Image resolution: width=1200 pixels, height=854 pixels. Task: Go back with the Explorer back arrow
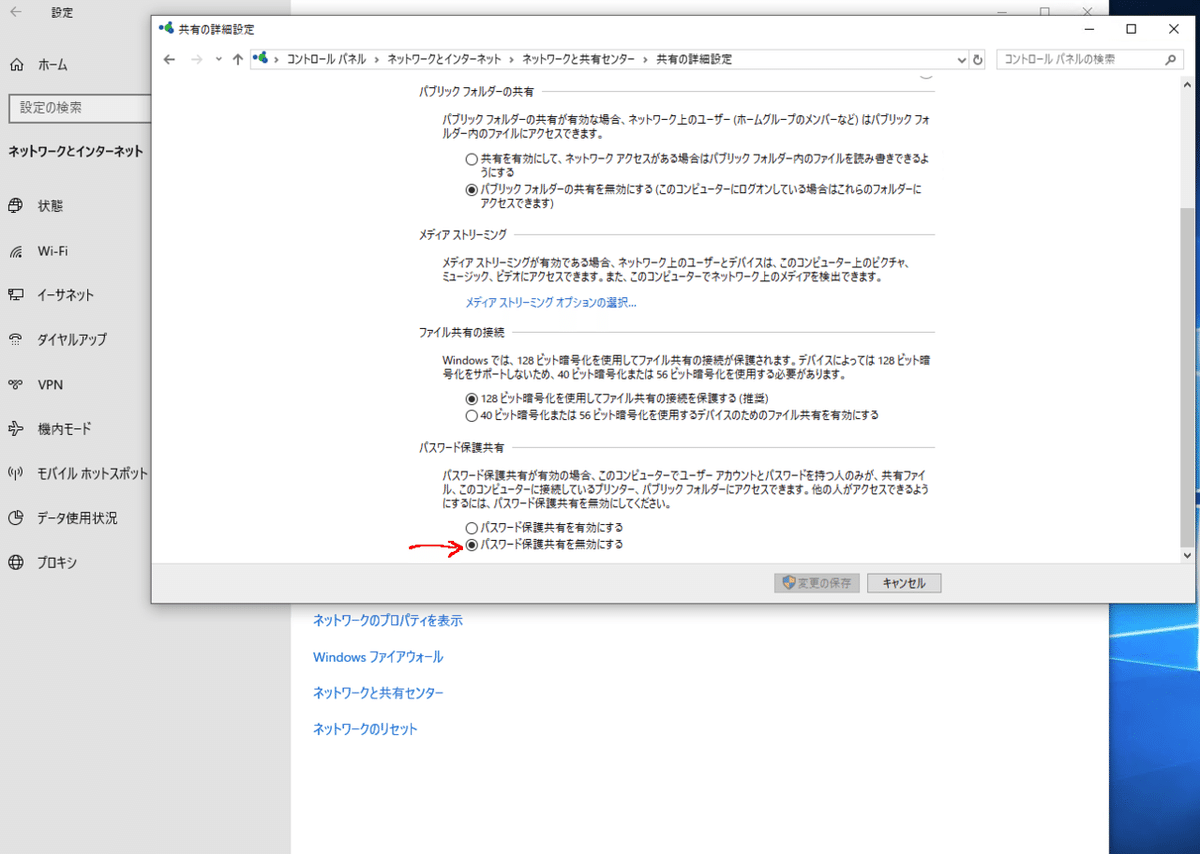pyautogui.click(x=169, y=59)
